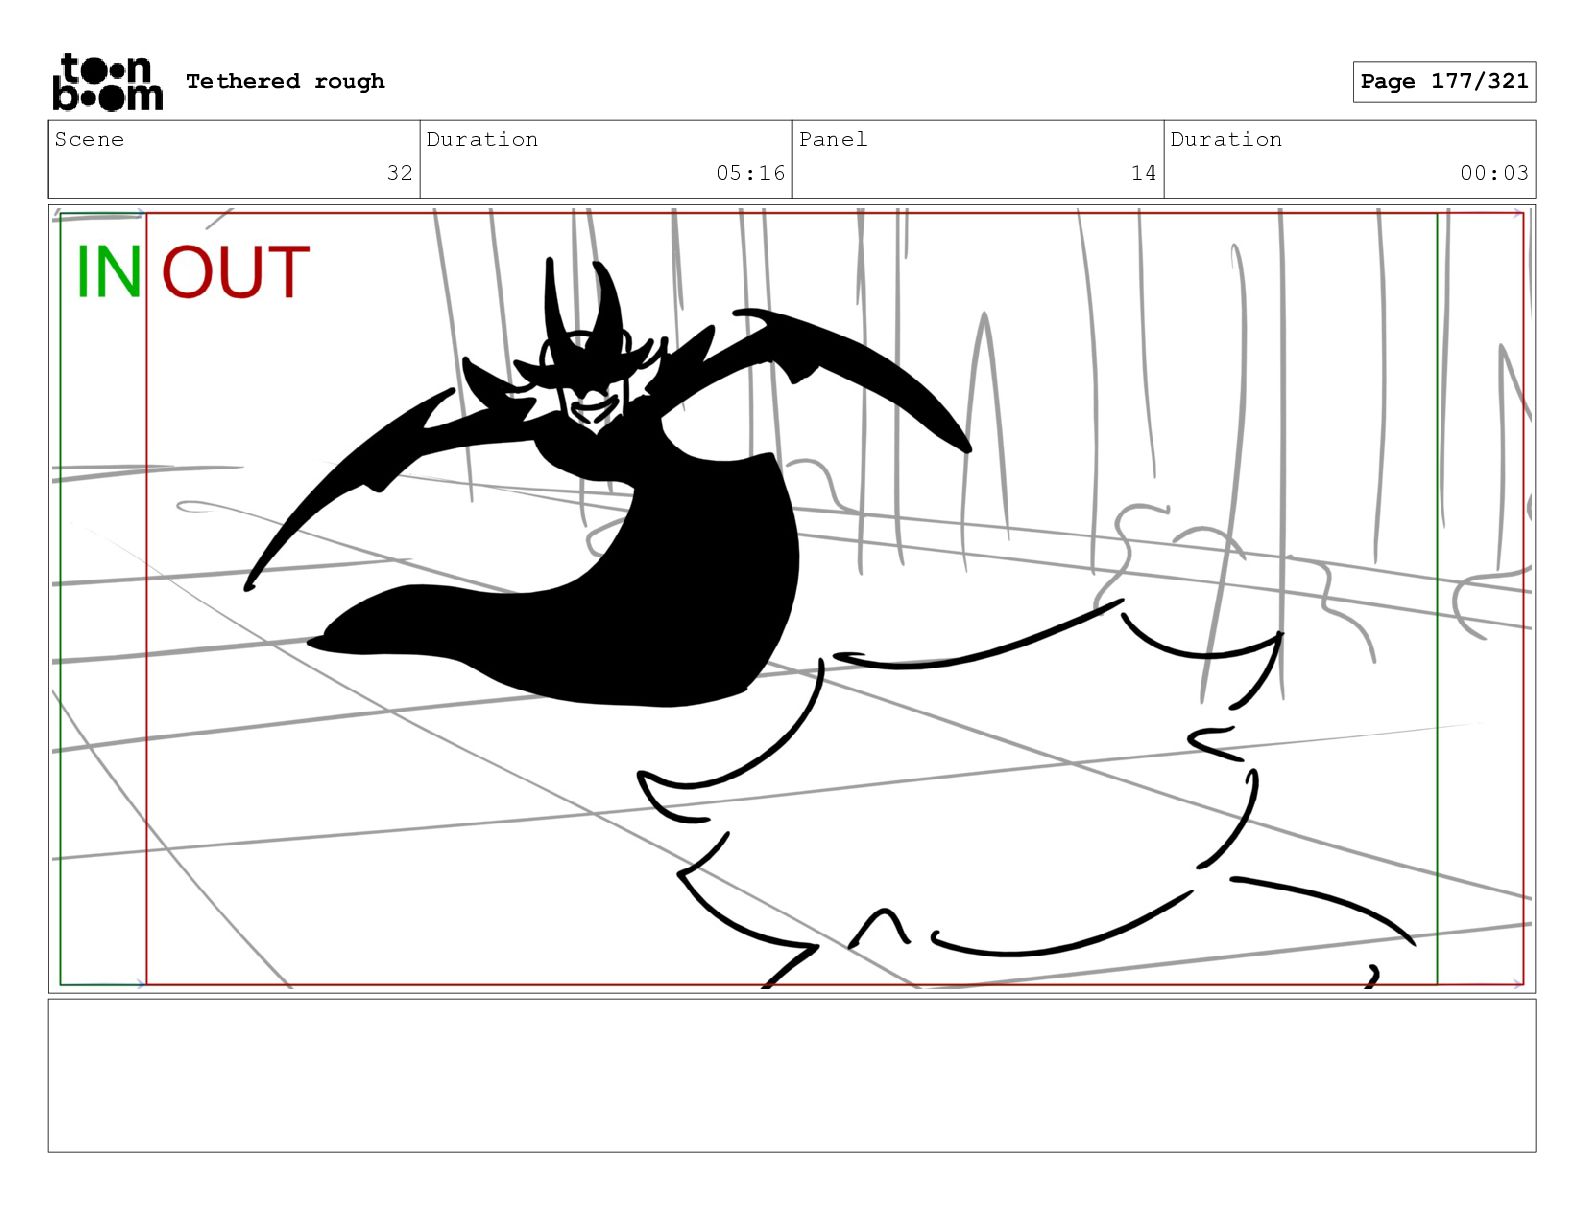Screen dimensions: 1584x1224
Task: Click the green 'IN' camera label
Action: (x=109, y=272)
